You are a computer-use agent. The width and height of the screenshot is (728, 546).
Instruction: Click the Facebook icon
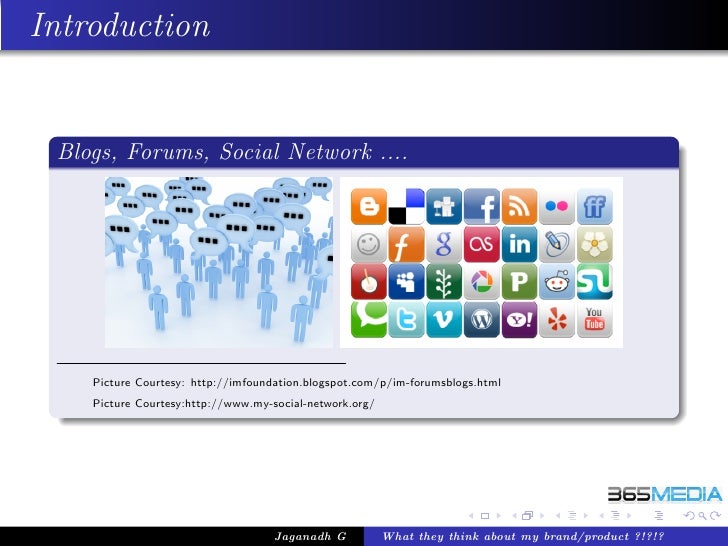(482, 206)
